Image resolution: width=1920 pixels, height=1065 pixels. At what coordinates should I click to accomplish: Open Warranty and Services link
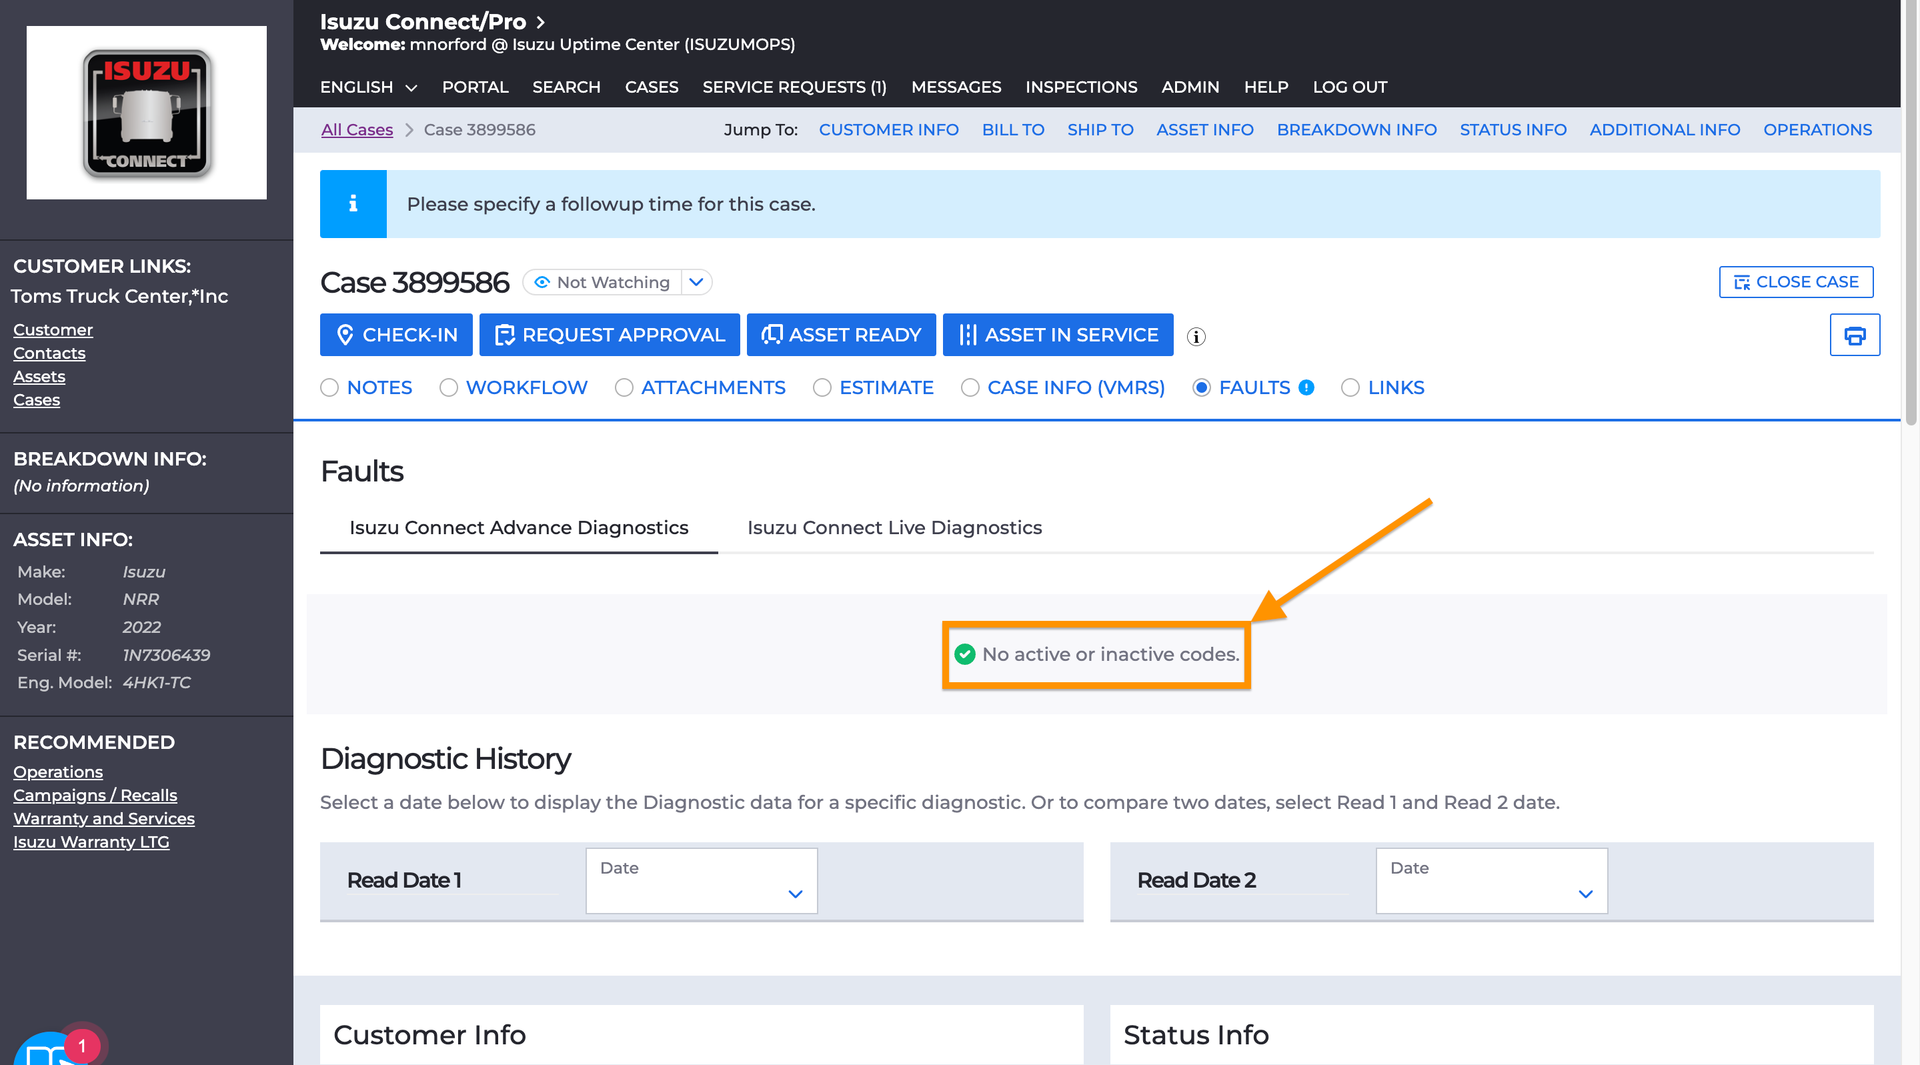(x=104, y=819)
